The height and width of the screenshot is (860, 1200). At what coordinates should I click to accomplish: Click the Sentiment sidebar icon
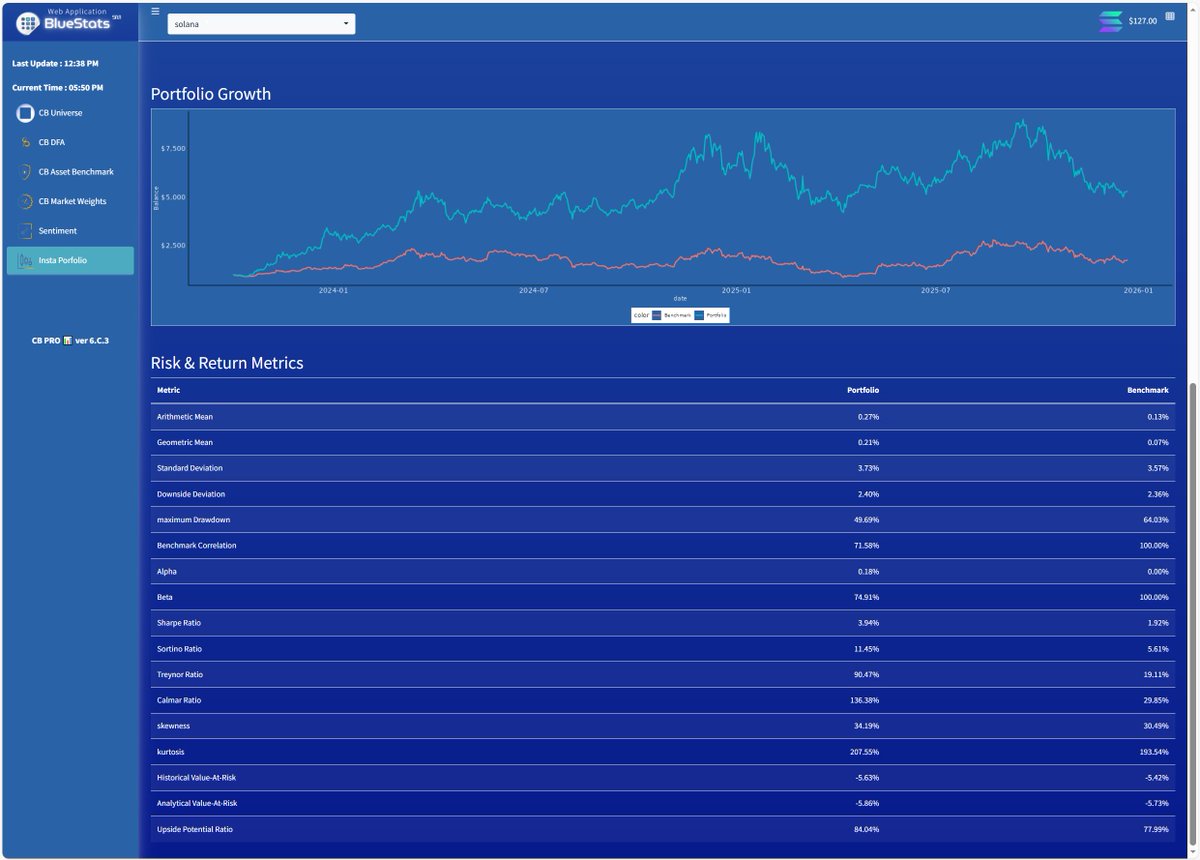26,231
